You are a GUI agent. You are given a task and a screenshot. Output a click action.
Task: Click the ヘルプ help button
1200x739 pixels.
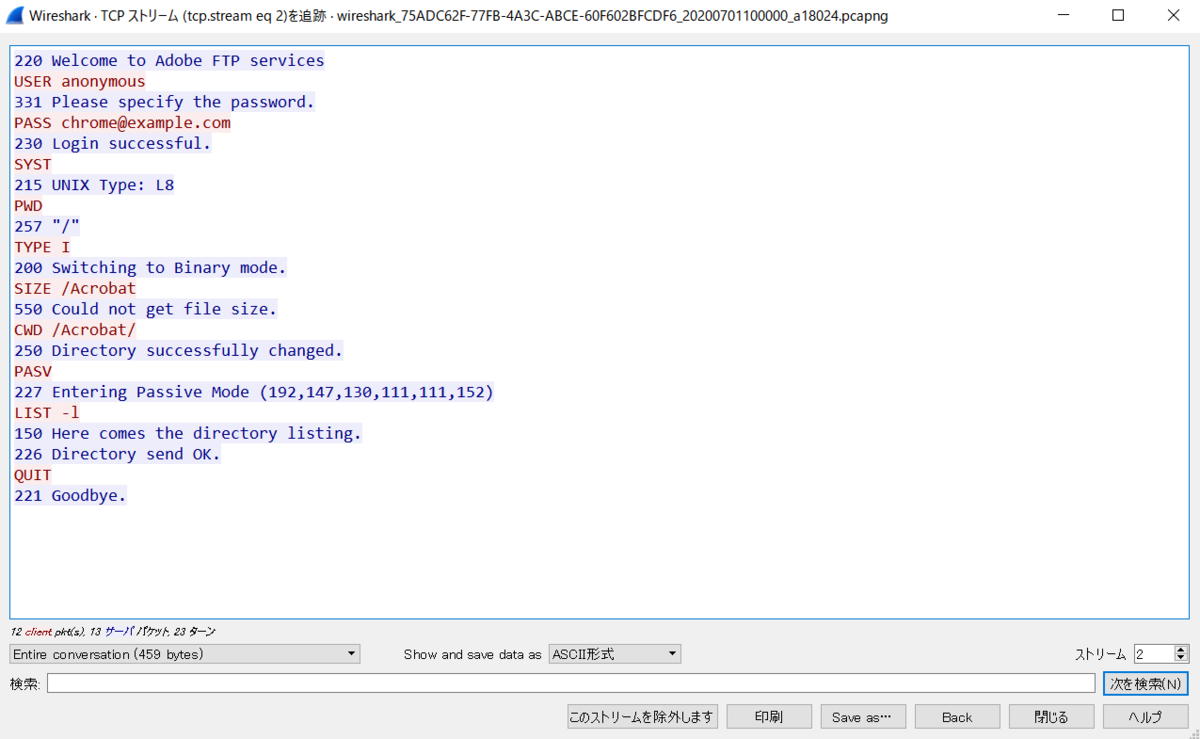[x=1145, y=717]
